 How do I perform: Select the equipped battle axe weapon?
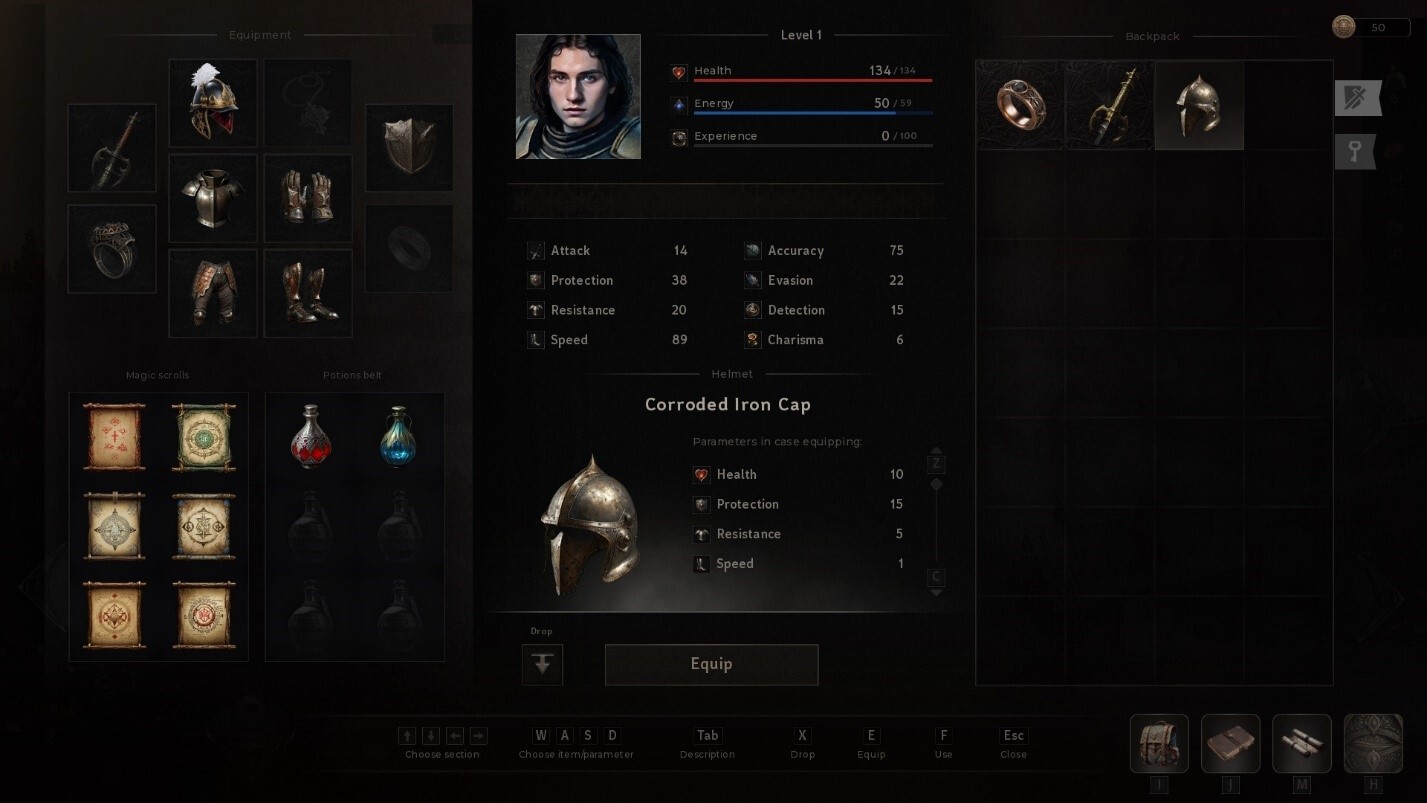point(112,148)
